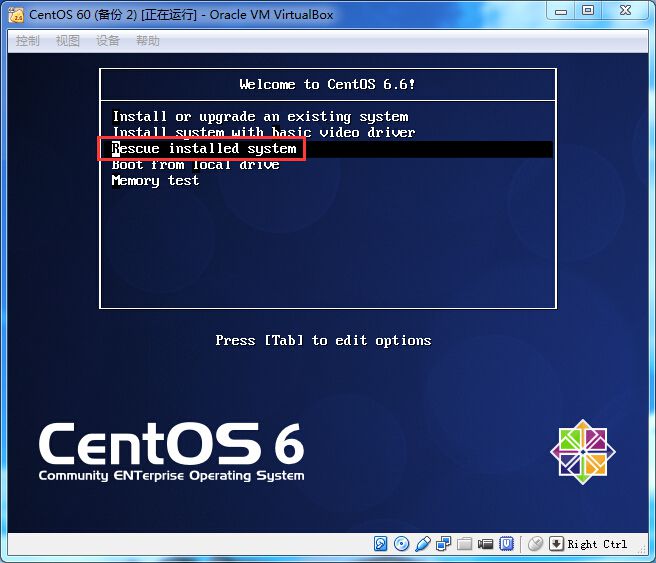Image resolution: width=656 pixels, height=563 pixels.
Task: Open the 控制 (Machine) menu
Action: click(28, 41)
